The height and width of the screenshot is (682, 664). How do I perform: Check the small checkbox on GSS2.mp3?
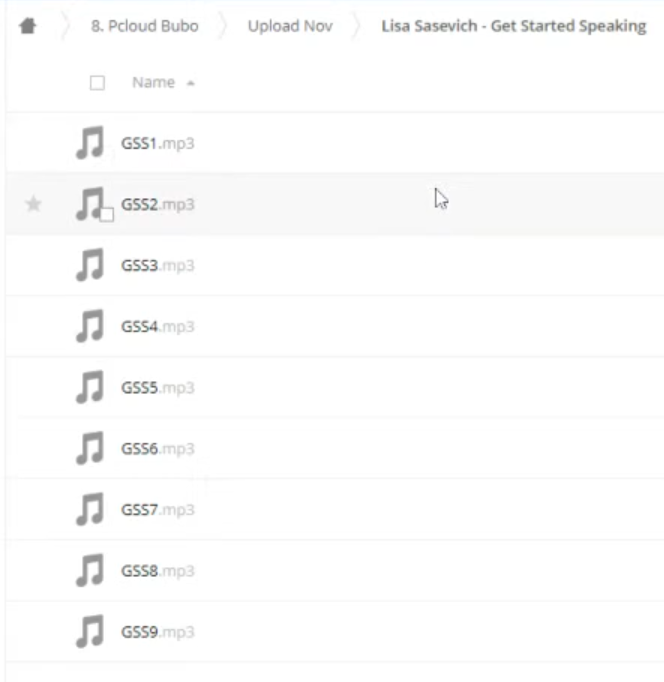(107, 214)
